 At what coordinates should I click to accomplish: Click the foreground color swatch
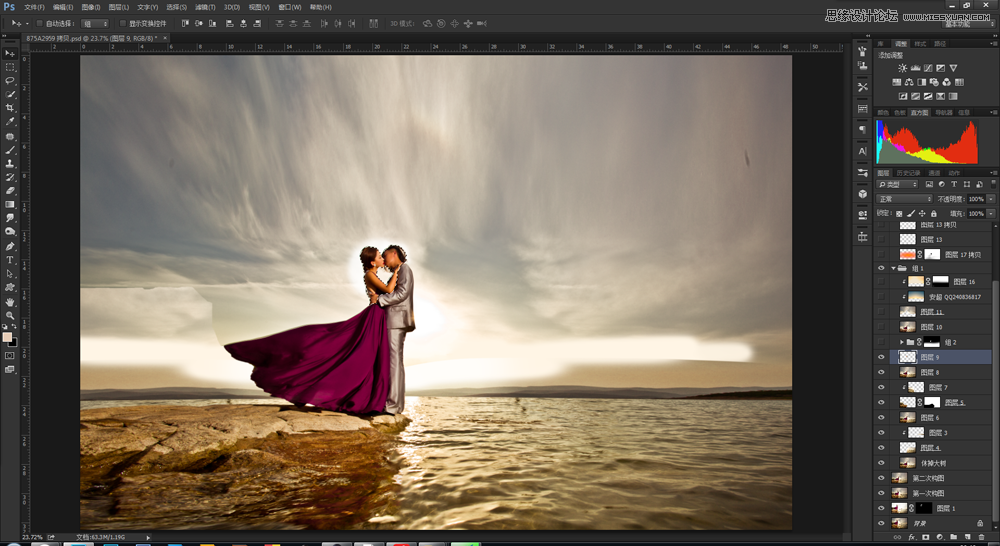(7, 337)
